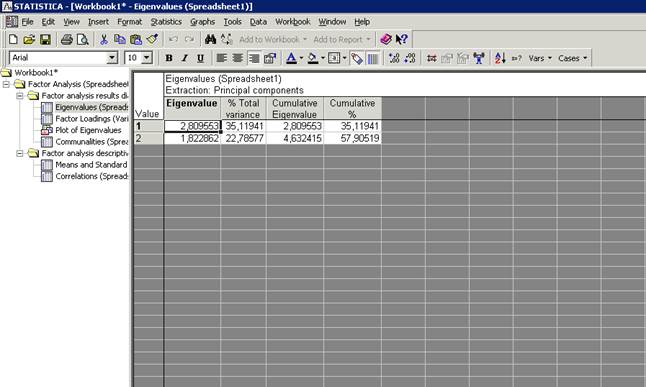Select the Workbook1* root node

[36, 73]
